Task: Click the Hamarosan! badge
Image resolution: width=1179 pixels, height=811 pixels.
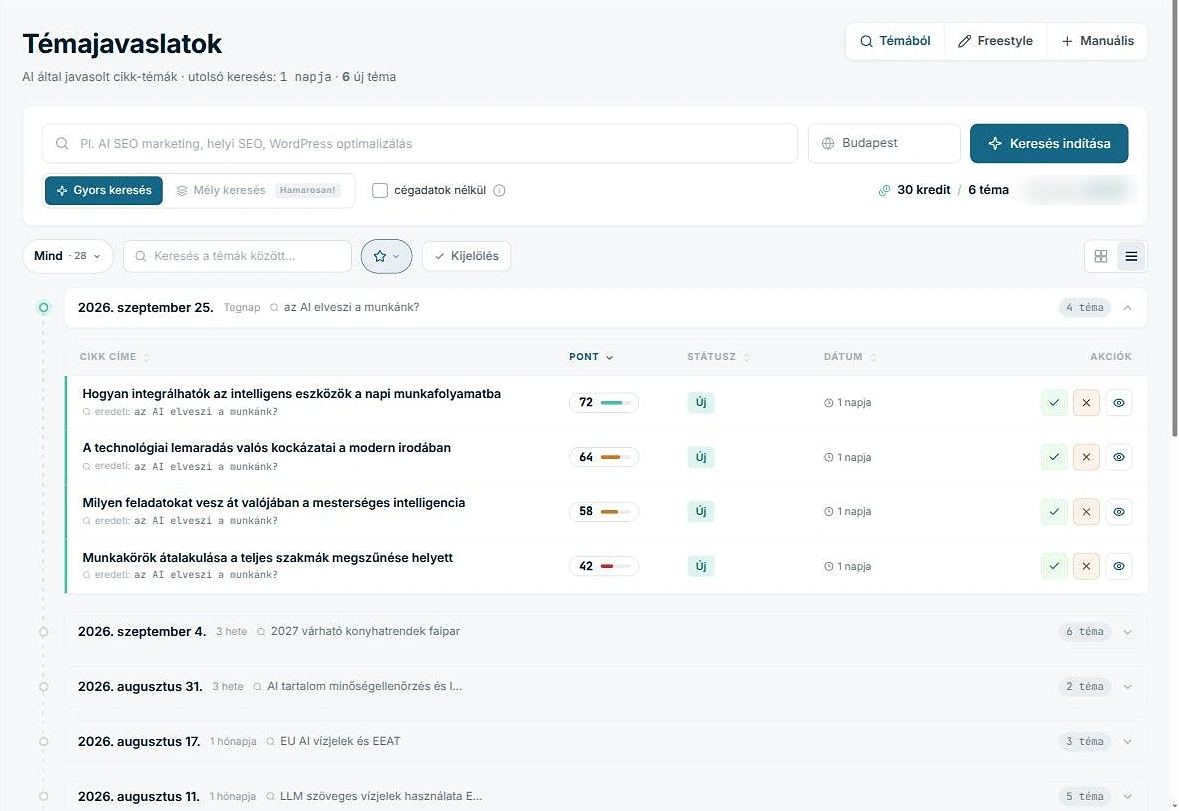Action: click(x=308, y=190)
